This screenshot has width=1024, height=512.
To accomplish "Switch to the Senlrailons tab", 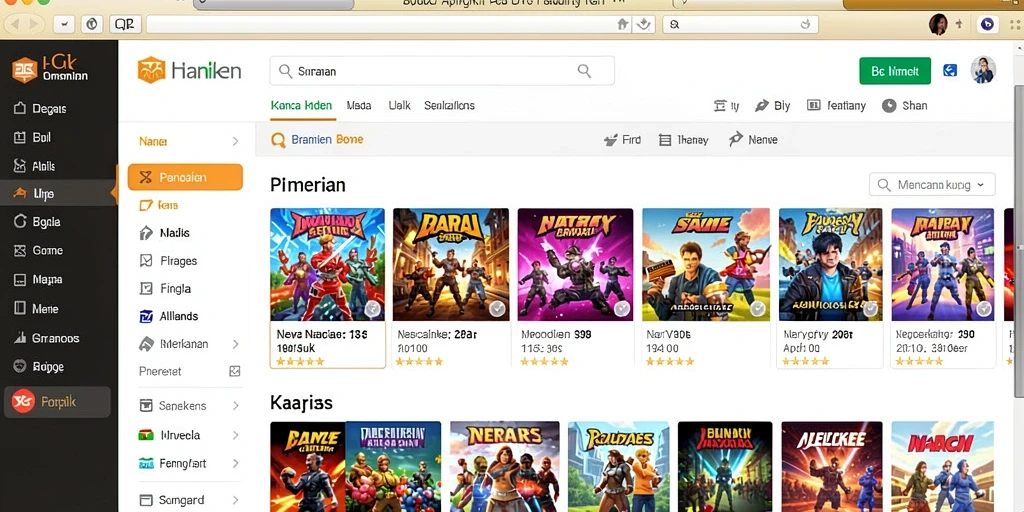I will (x=449, y=105).
